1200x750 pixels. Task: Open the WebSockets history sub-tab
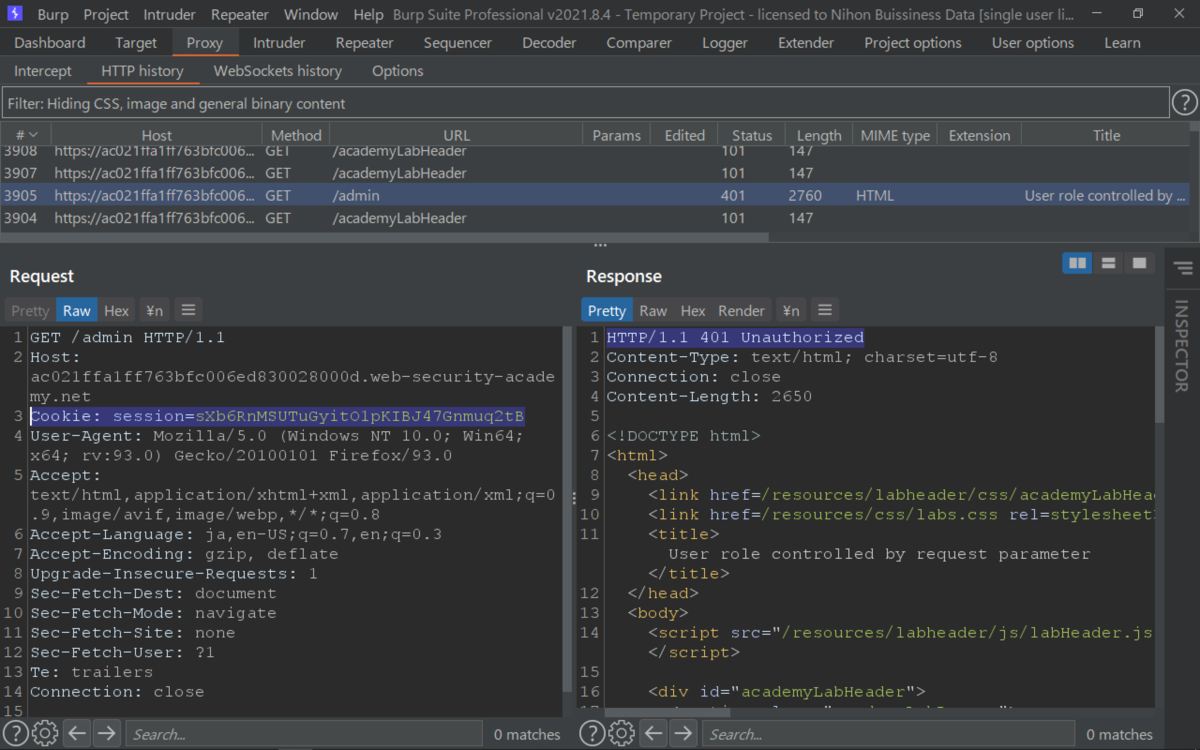tap(278, 71)
